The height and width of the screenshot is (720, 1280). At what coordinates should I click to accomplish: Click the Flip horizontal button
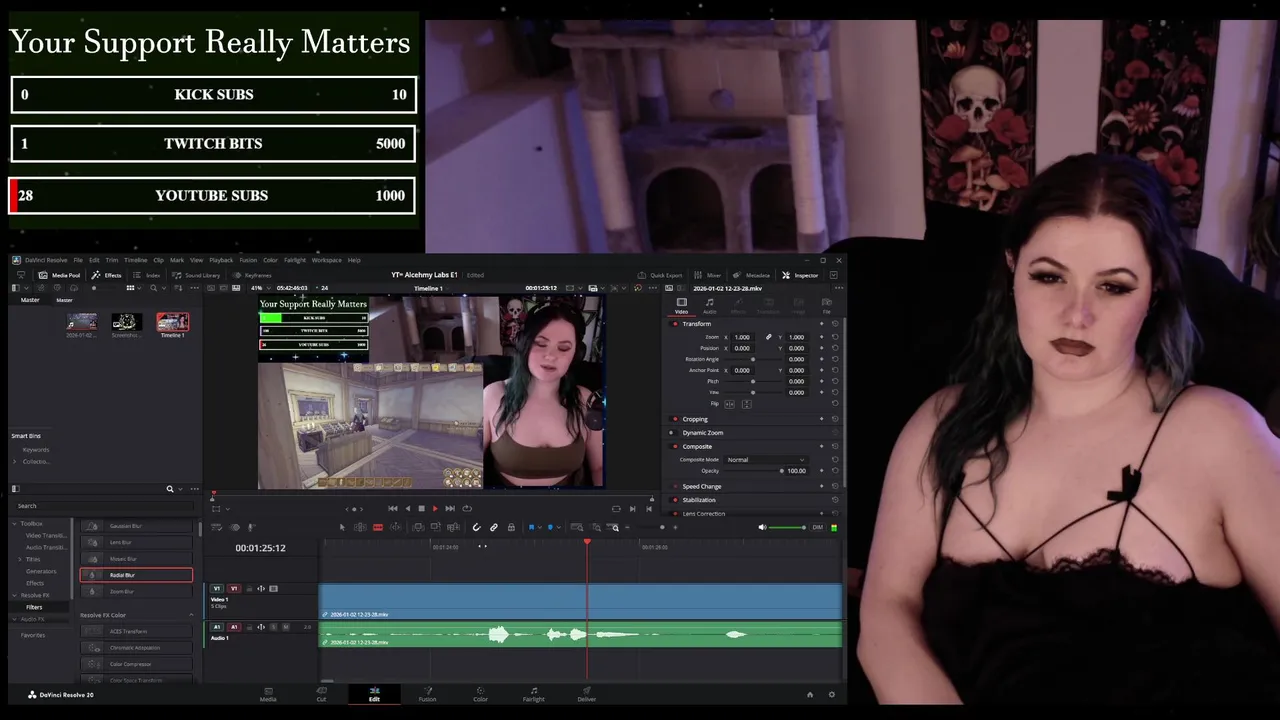730,404
